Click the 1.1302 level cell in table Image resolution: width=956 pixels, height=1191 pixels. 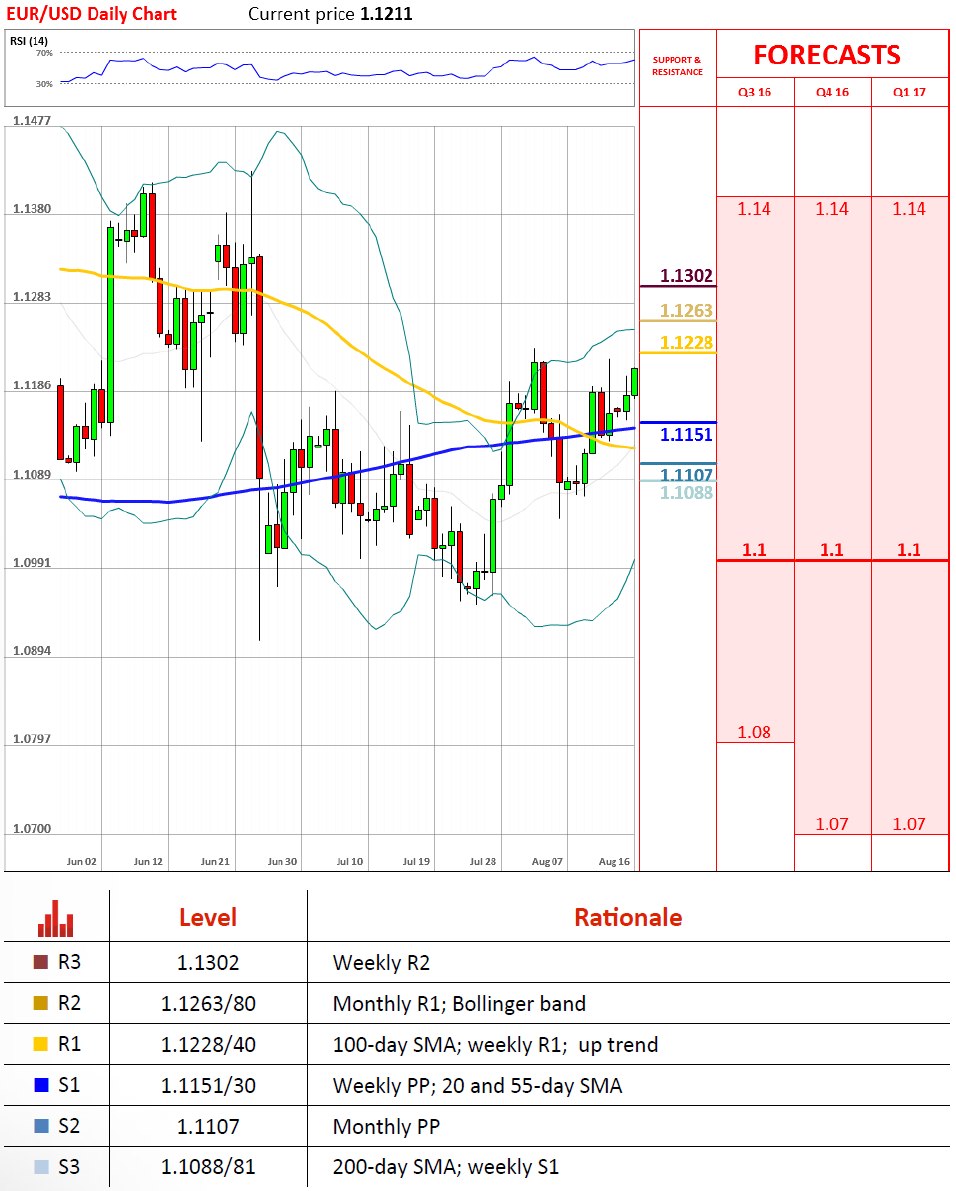(208, 963)
